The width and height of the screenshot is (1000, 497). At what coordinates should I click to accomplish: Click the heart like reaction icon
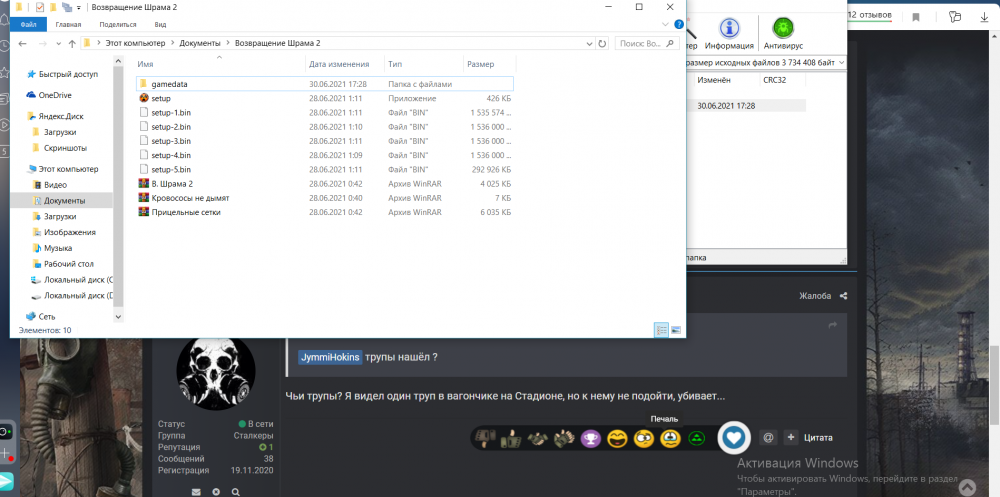pos(735,437)
